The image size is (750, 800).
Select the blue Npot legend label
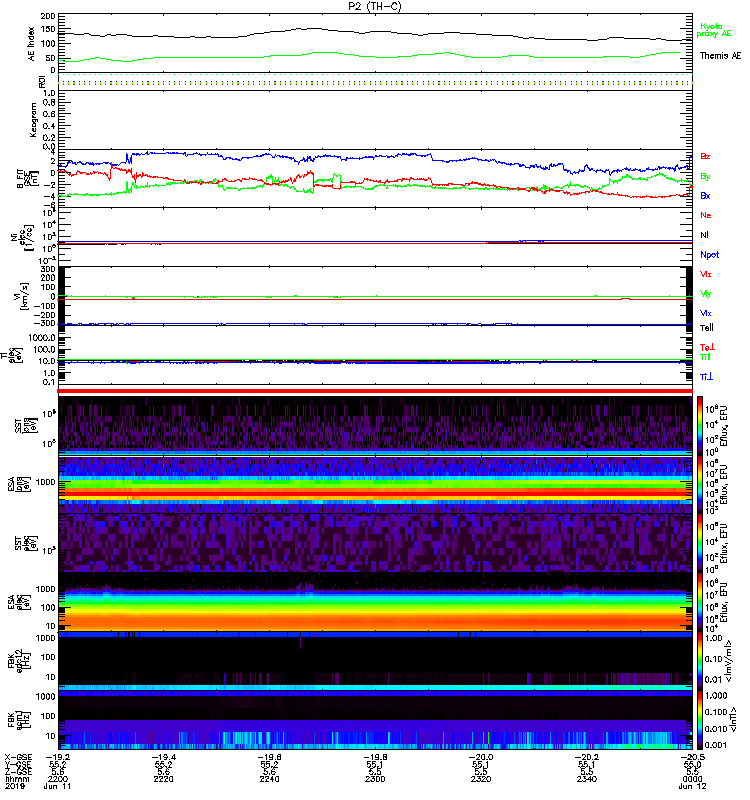click(710, 255)
